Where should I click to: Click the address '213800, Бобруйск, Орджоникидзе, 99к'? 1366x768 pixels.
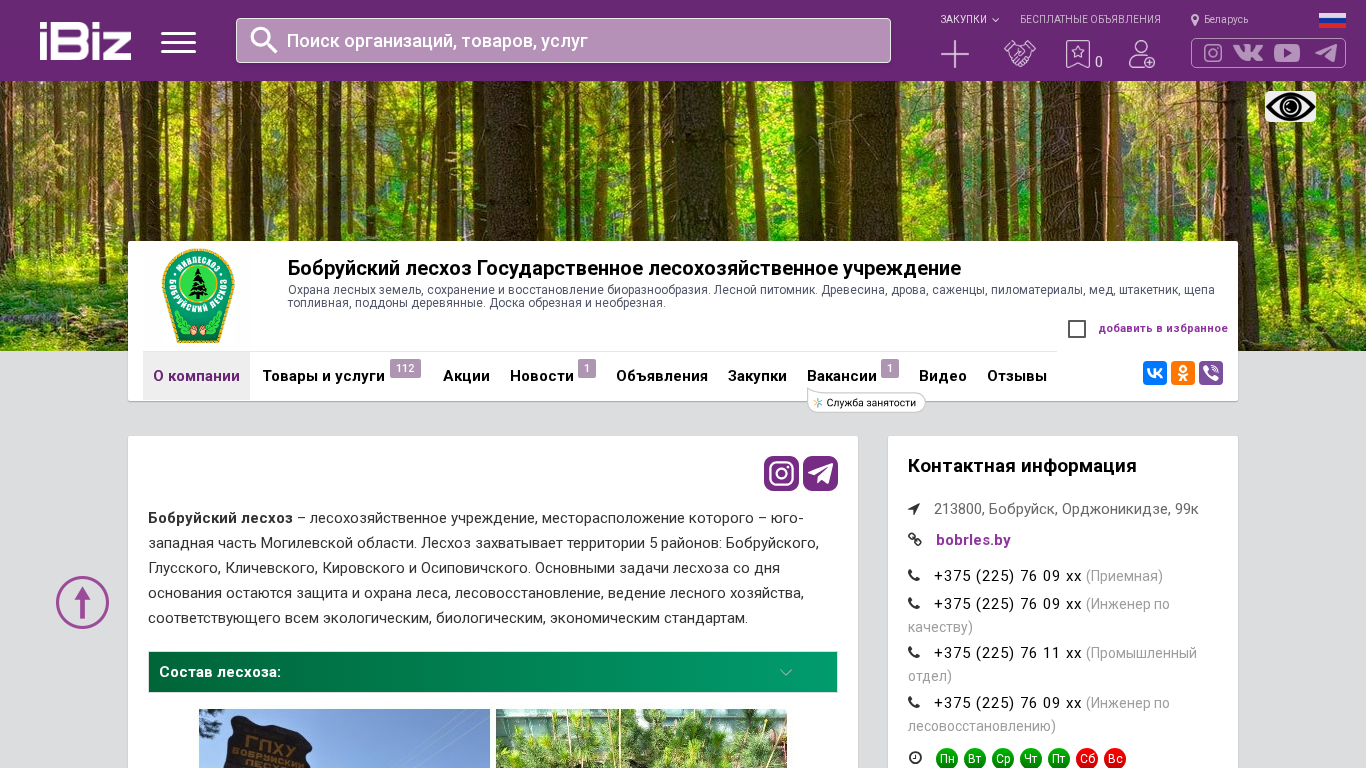click(x=1066, y=509)
